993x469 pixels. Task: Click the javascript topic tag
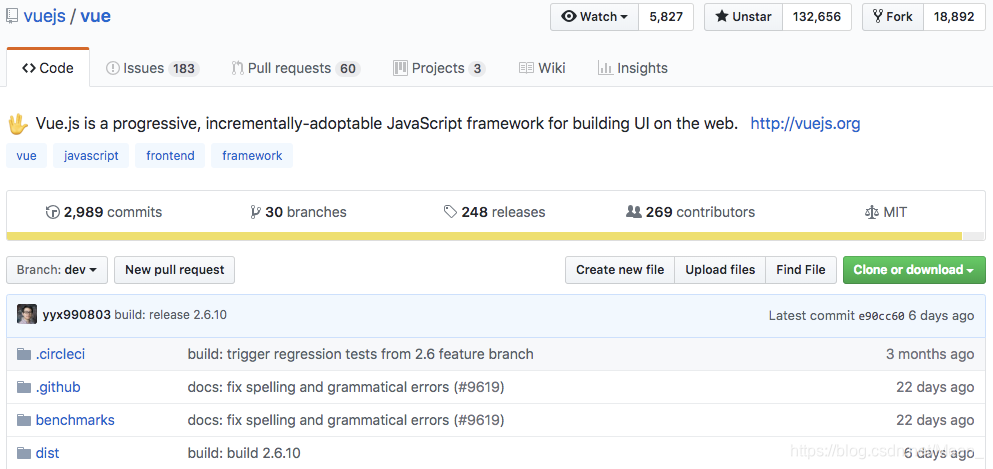(91, 156)
